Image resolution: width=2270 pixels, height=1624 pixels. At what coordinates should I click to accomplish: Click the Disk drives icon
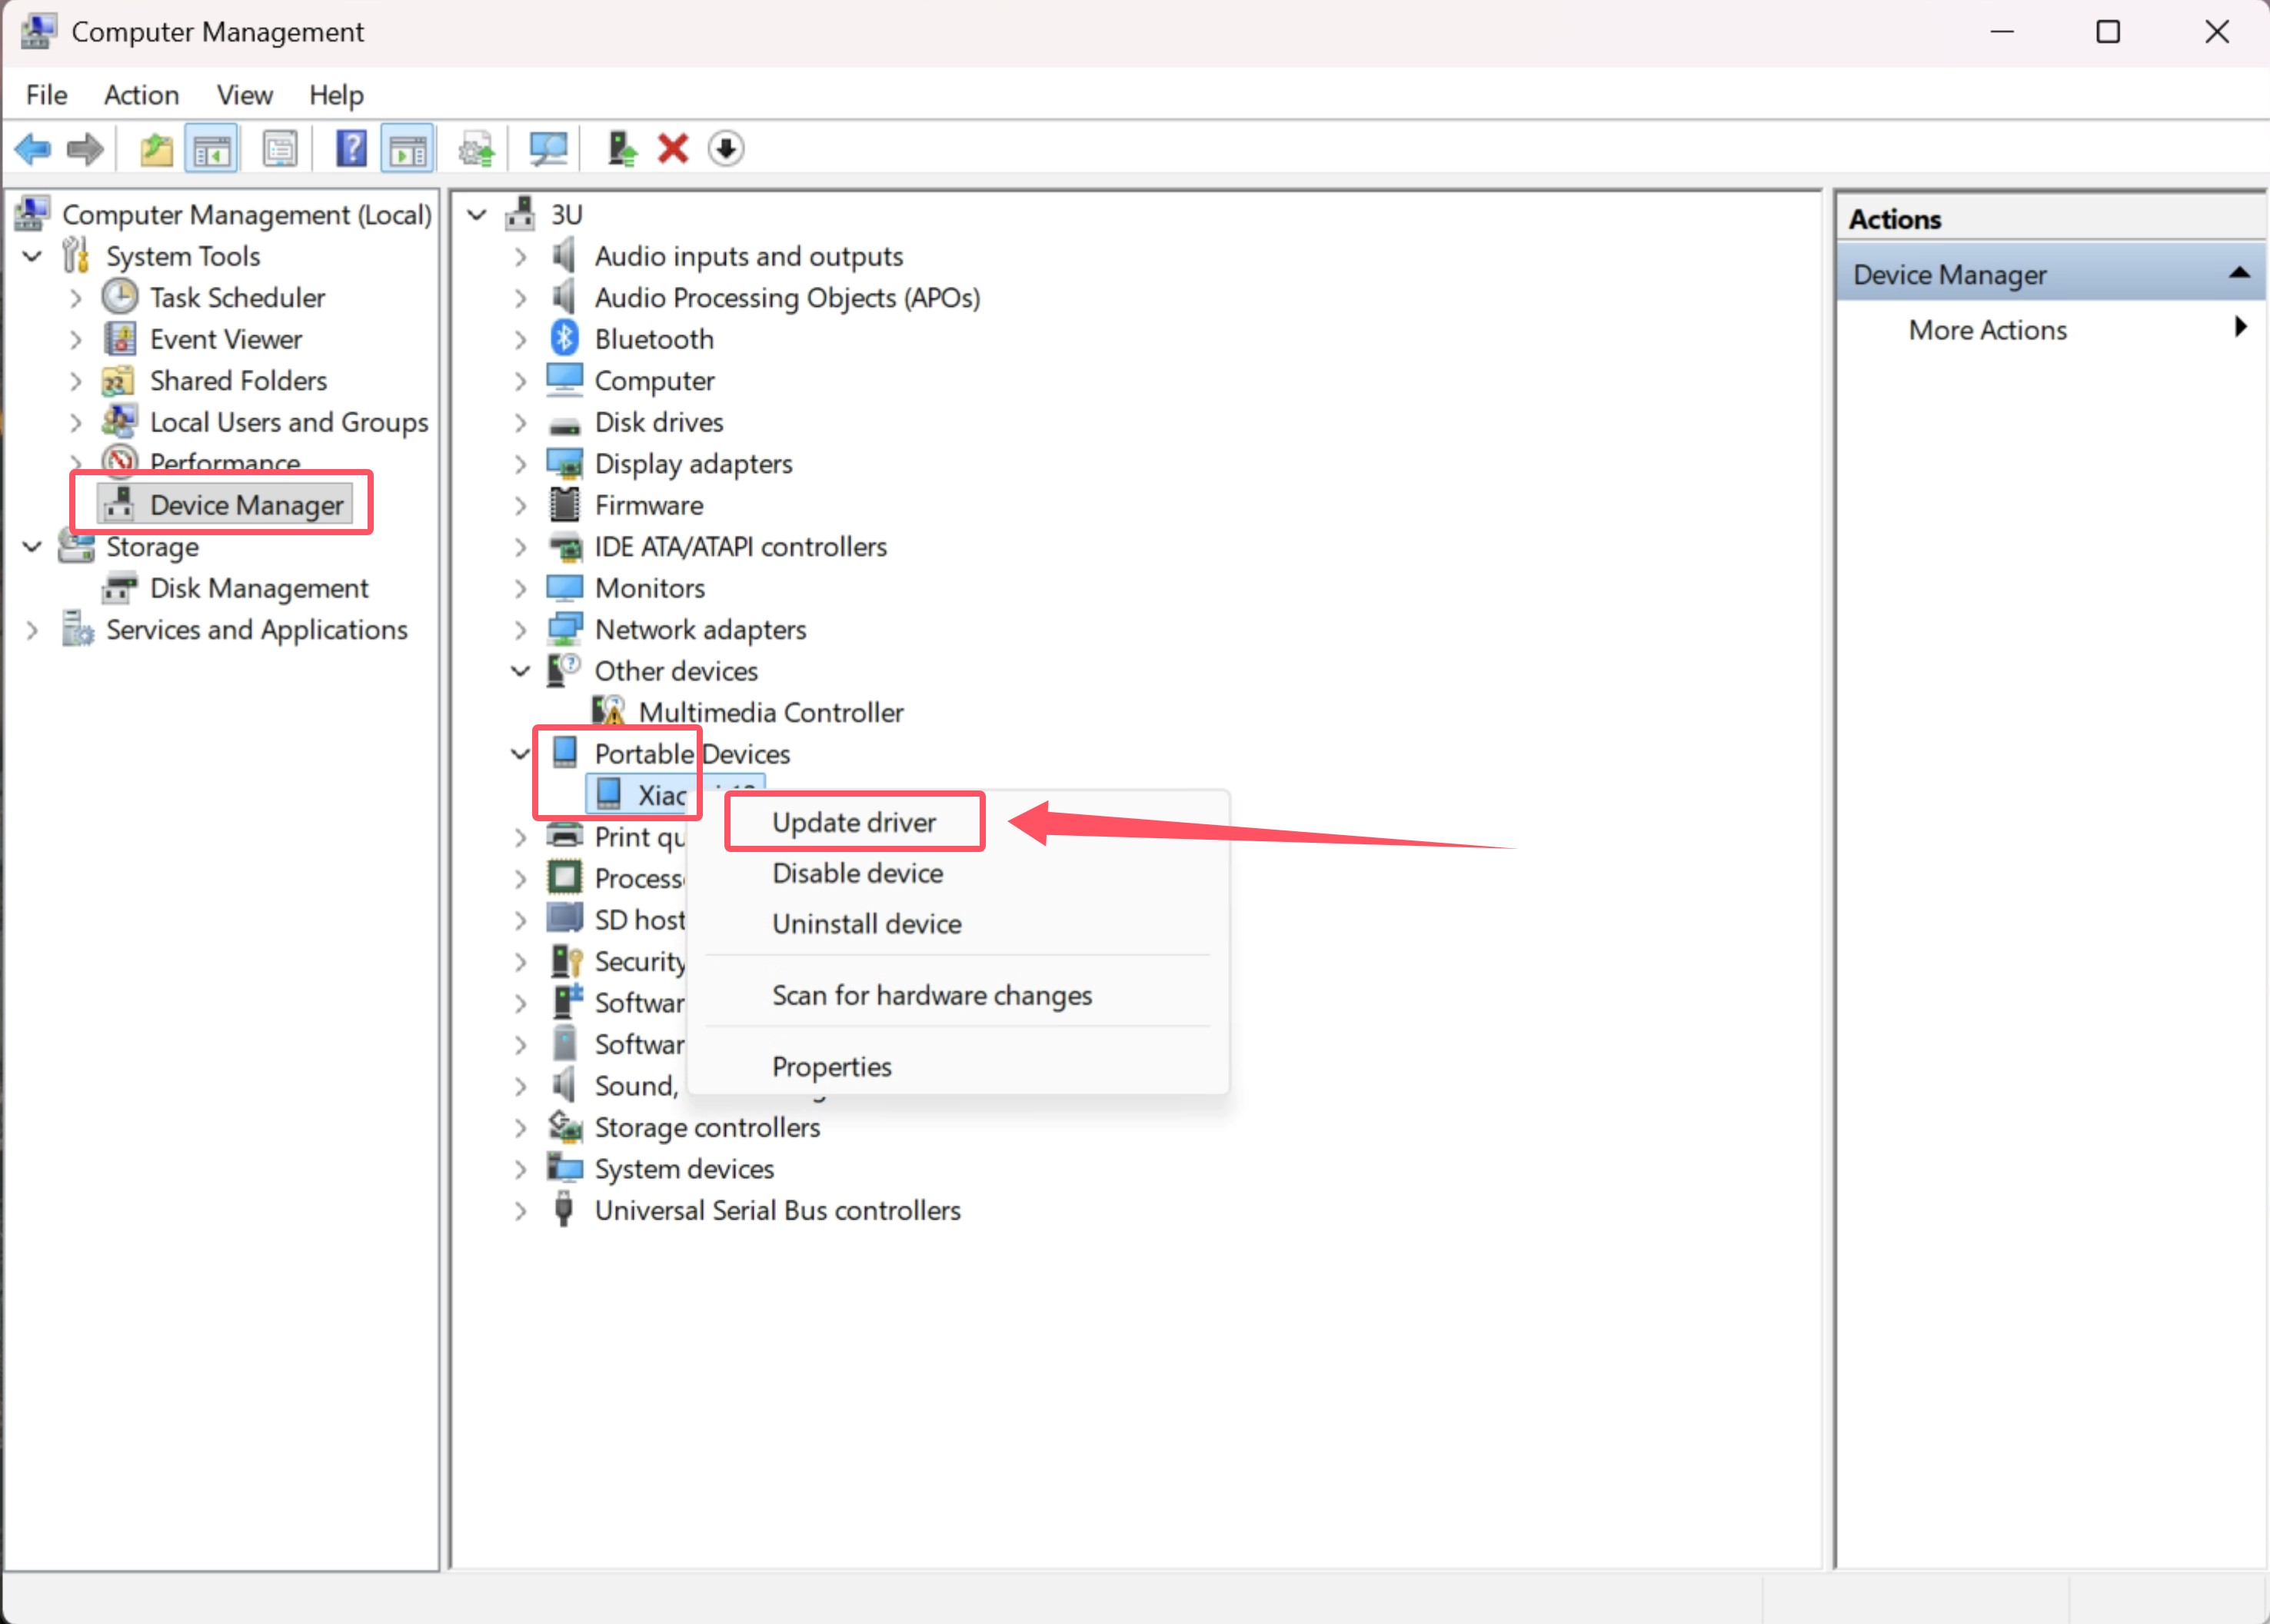pos(564,425)
